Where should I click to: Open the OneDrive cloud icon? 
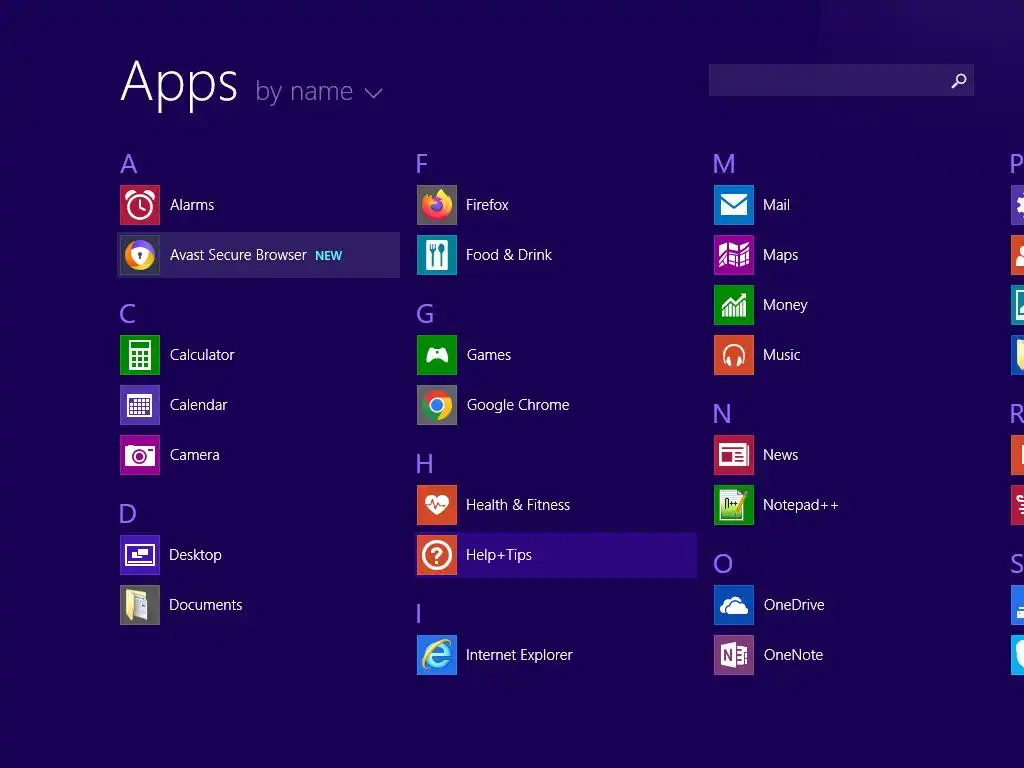pos(734,605)
